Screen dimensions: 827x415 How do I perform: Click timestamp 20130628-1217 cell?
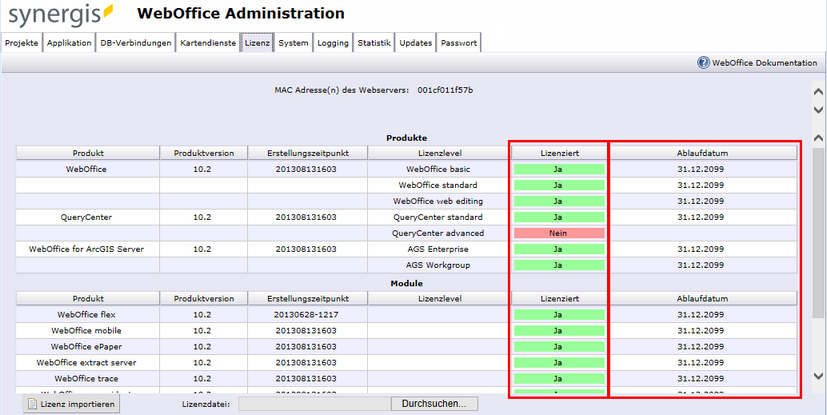click(x=306, y=315)
